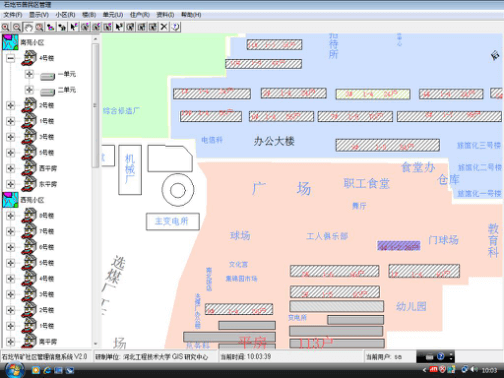Open the 帮助(H) menu
The image size is (504, 378).
(x=191, y=15)
